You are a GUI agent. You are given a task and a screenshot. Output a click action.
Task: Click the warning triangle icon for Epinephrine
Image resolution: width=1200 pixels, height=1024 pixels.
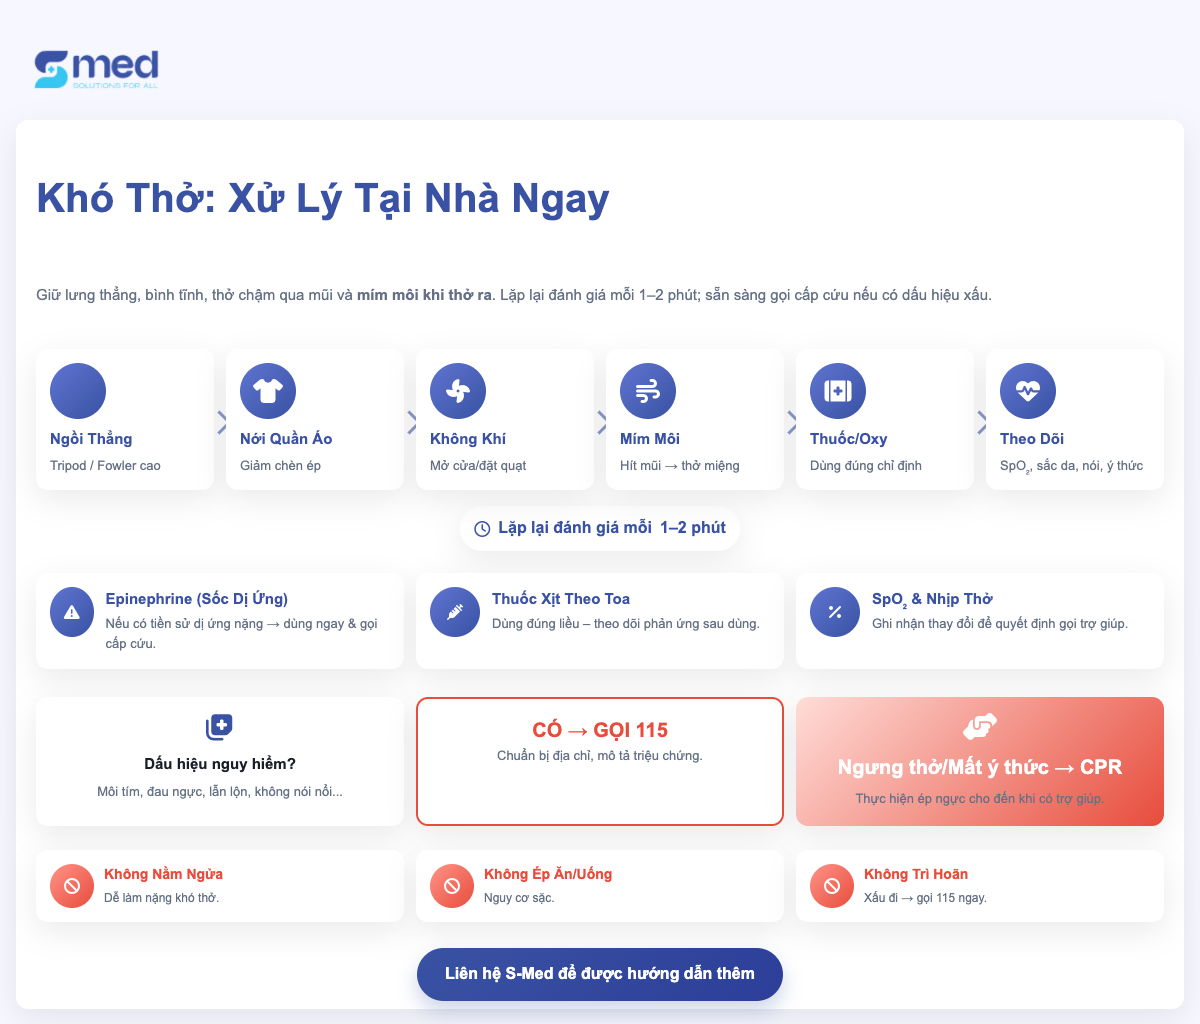click(72, 613)
